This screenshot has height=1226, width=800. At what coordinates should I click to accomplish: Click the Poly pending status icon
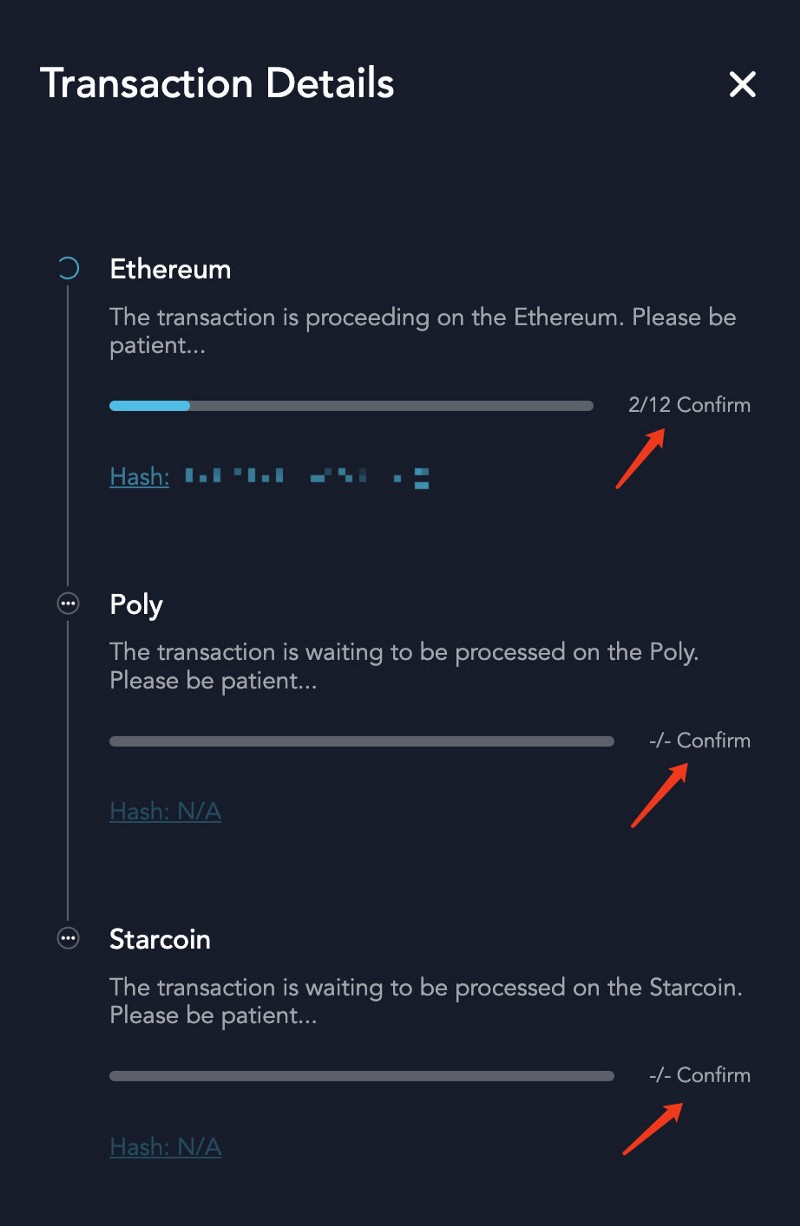click(x=68, y=603)
